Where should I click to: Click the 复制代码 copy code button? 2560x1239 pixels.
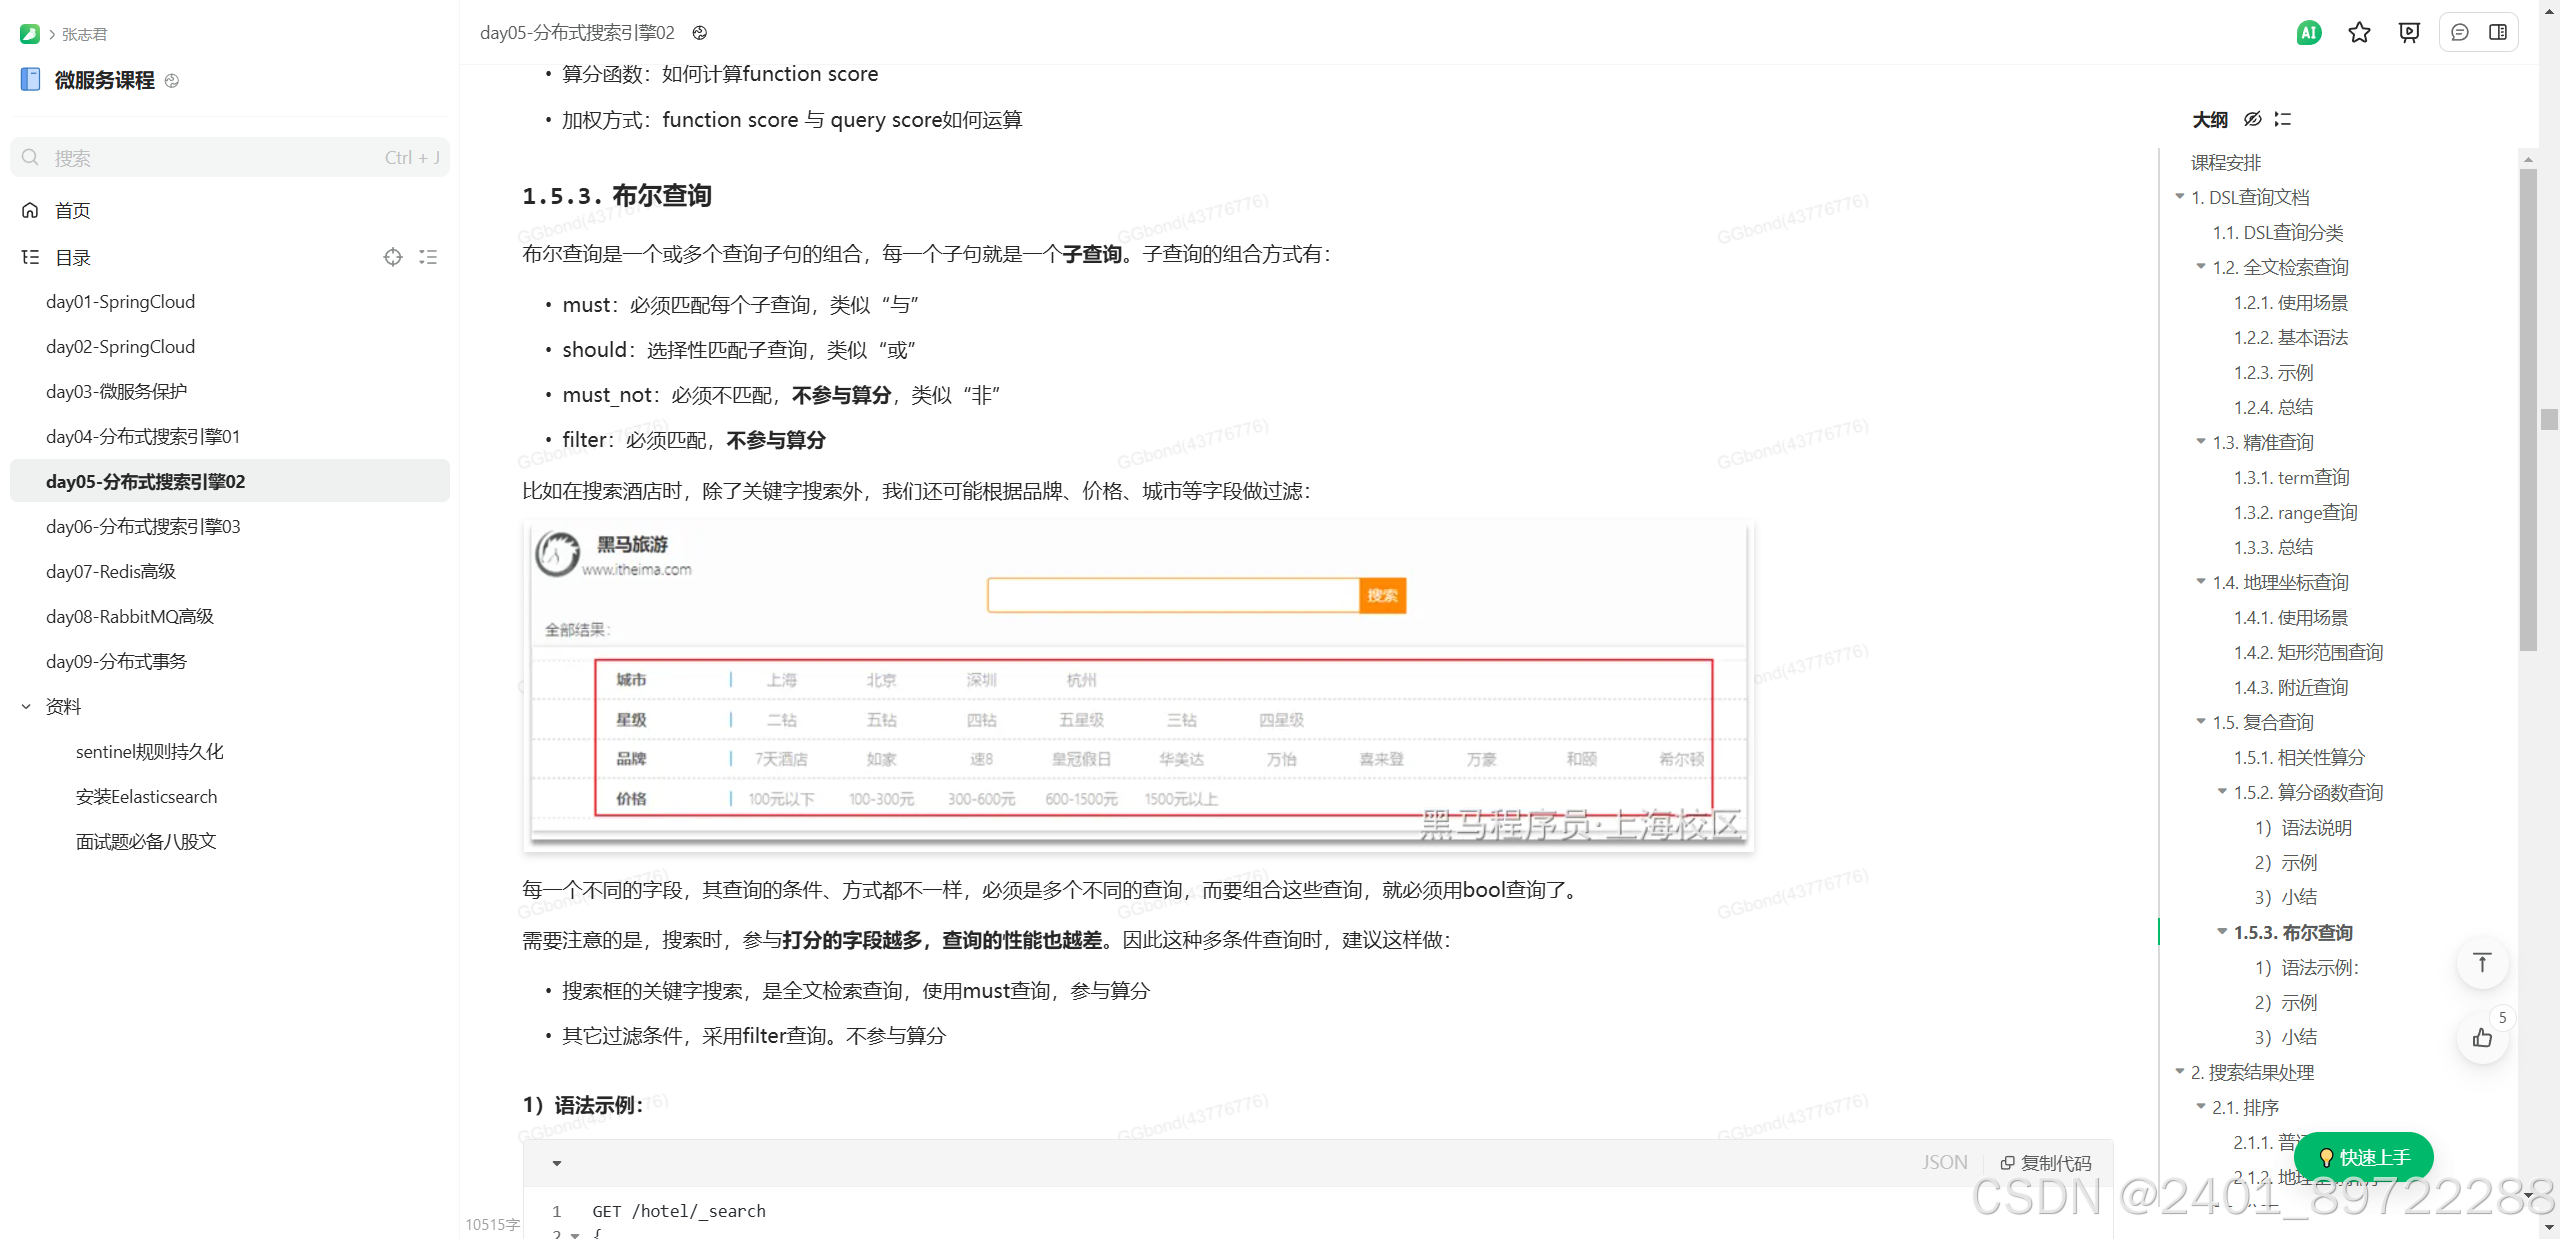tap(2045, 1163)
